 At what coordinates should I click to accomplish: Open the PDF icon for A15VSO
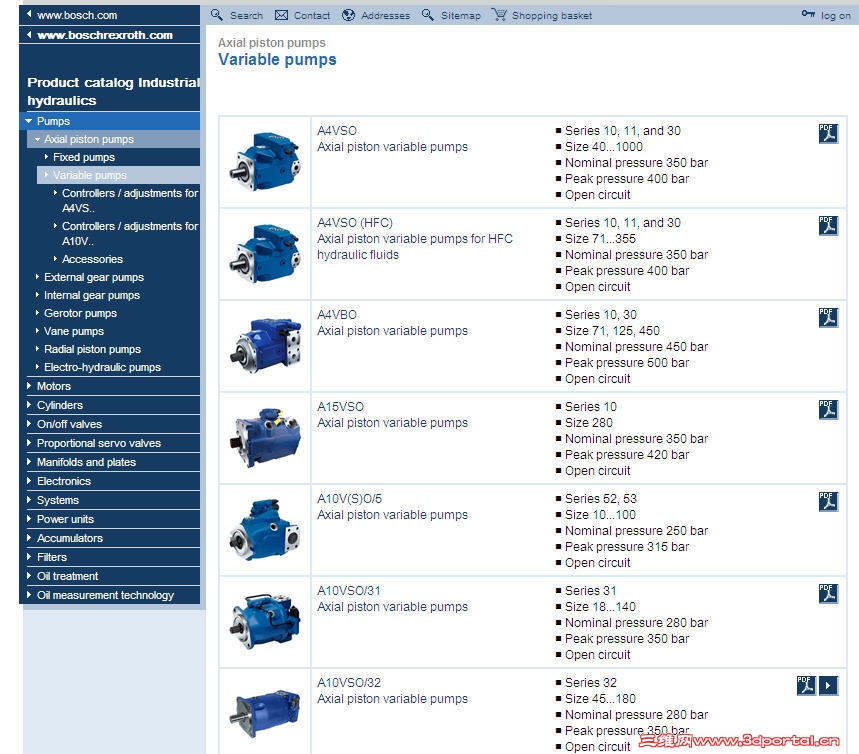(x=828, y=409)
